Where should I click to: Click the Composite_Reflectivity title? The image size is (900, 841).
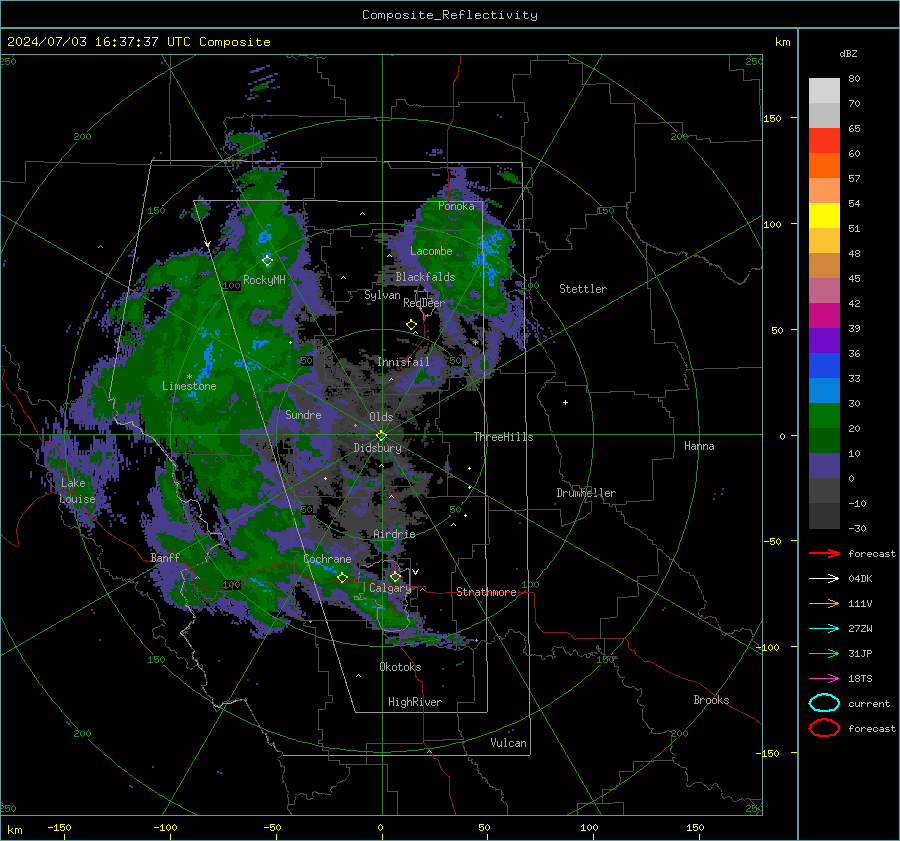449,15
